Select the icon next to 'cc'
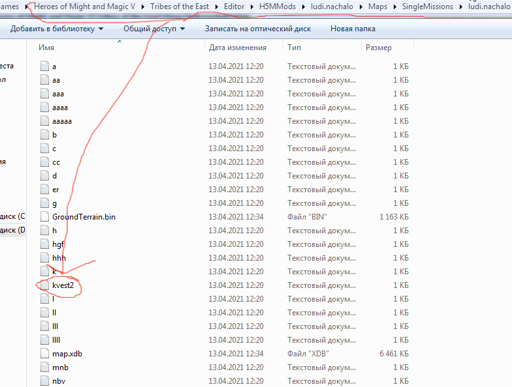This screenshot has width=512, height=387. pos(44,162)
